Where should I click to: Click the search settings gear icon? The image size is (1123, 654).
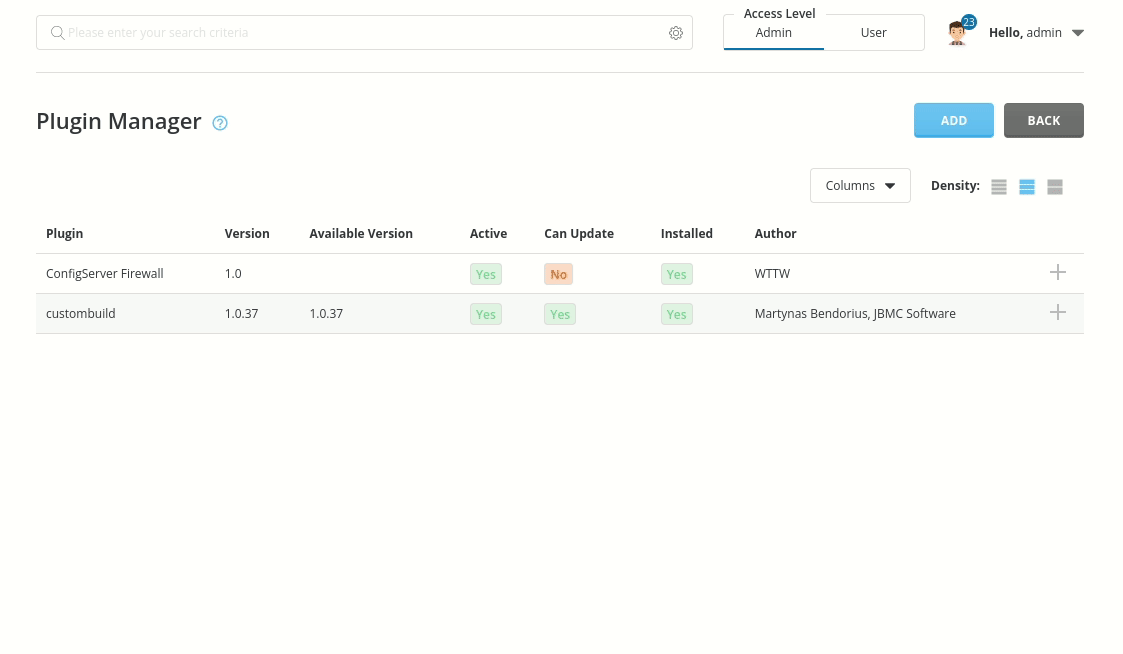coord(676,33)
